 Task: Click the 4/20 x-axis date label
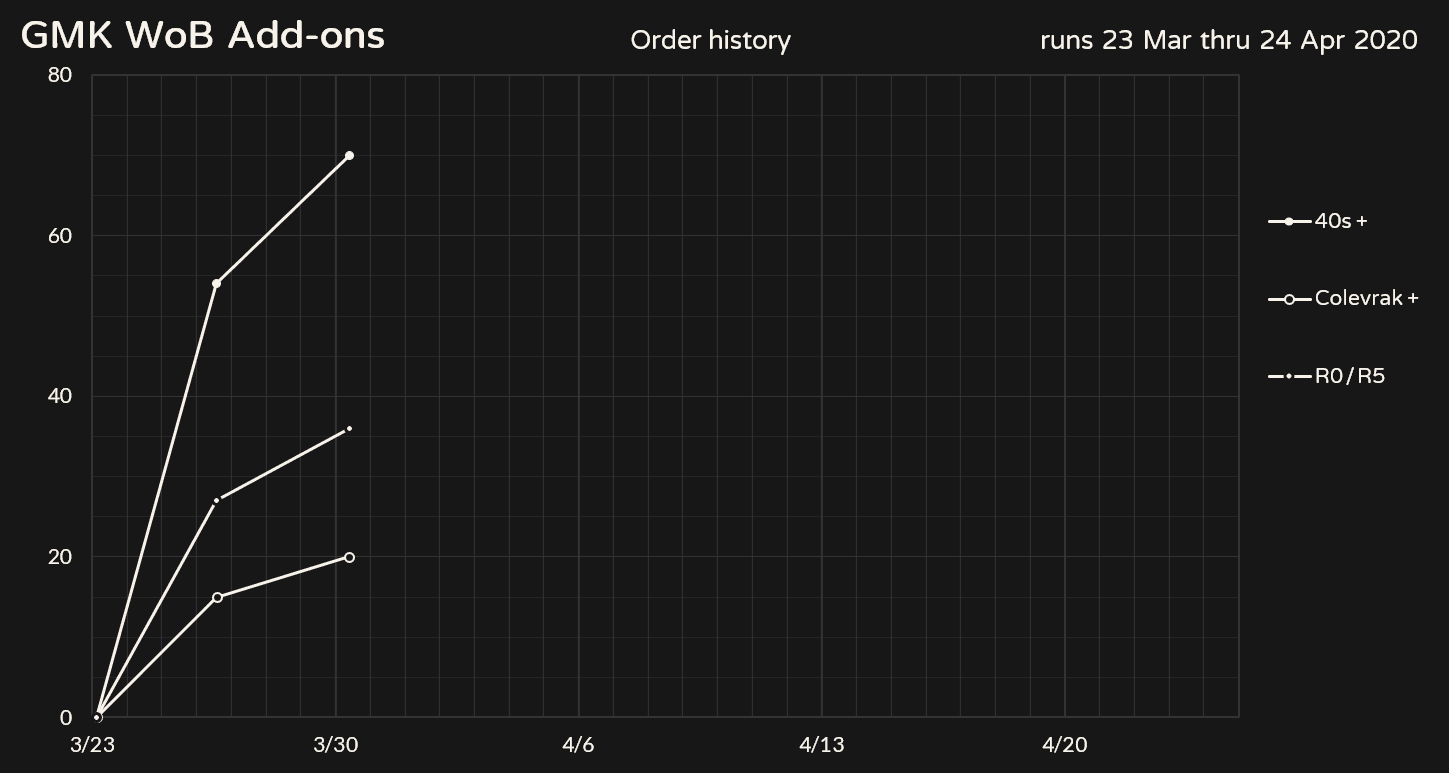point(1064,745)
